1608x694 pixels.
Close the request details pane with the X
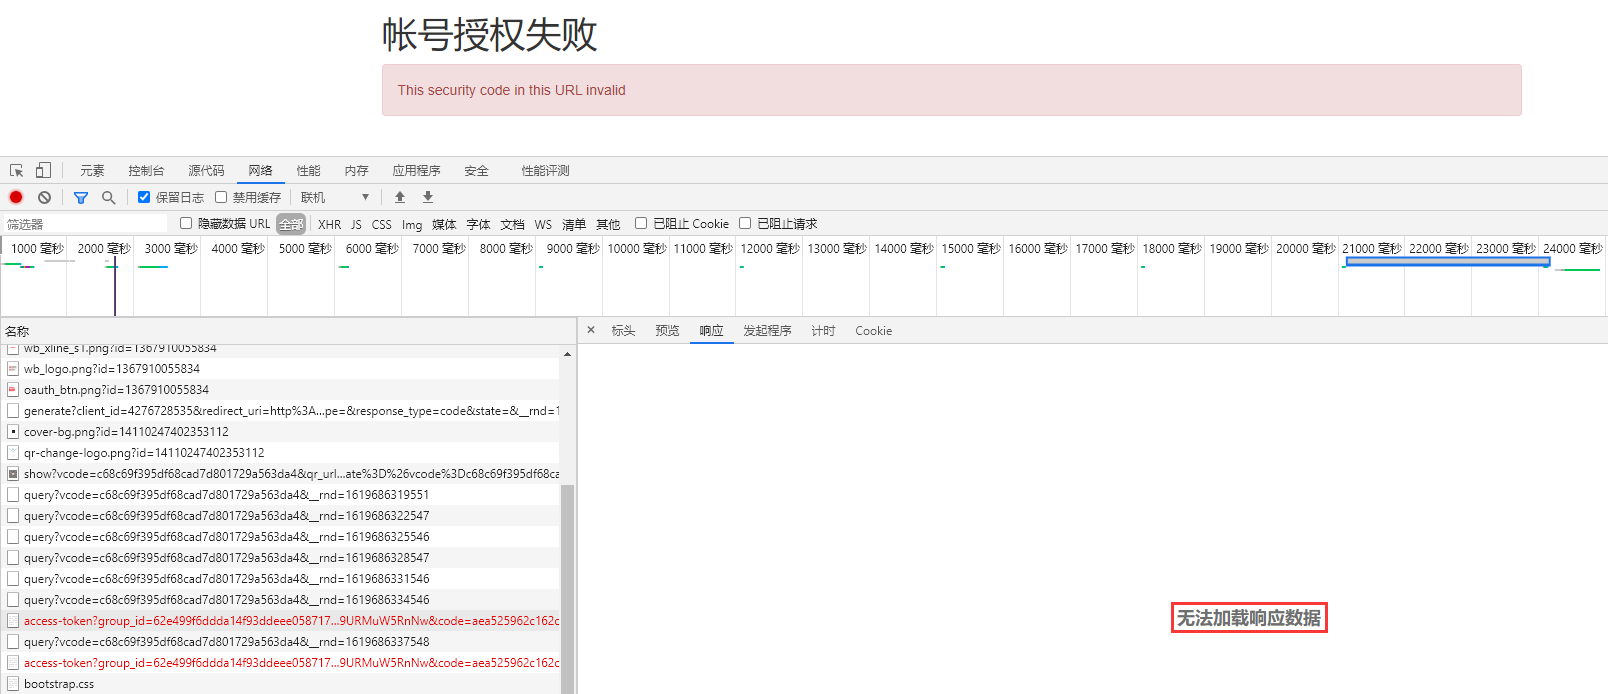coord(591,330)
